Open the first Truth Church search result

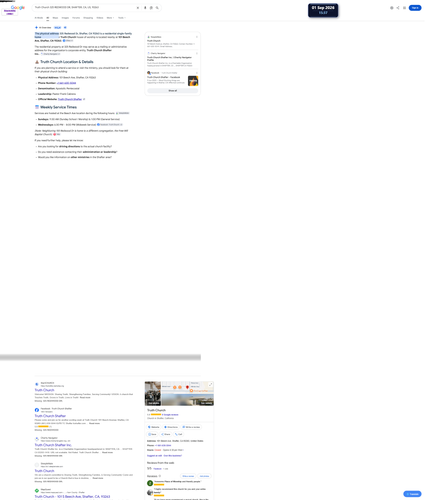tap(44, 390)
